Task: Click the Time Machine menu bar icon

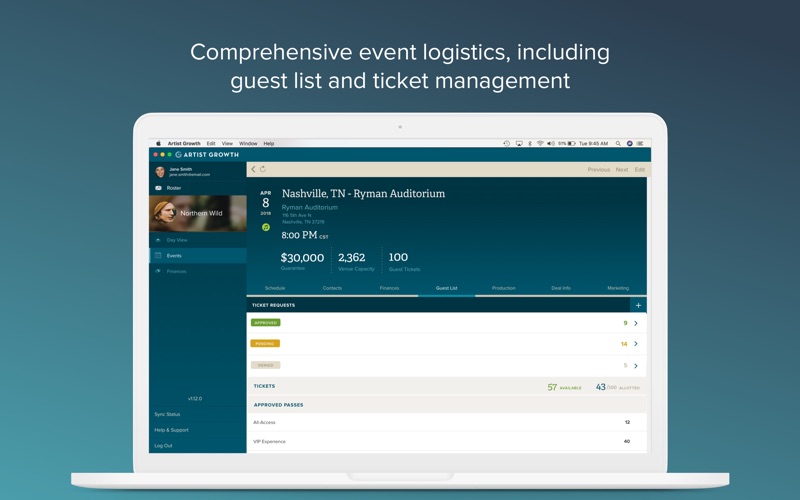Action: 507,143
